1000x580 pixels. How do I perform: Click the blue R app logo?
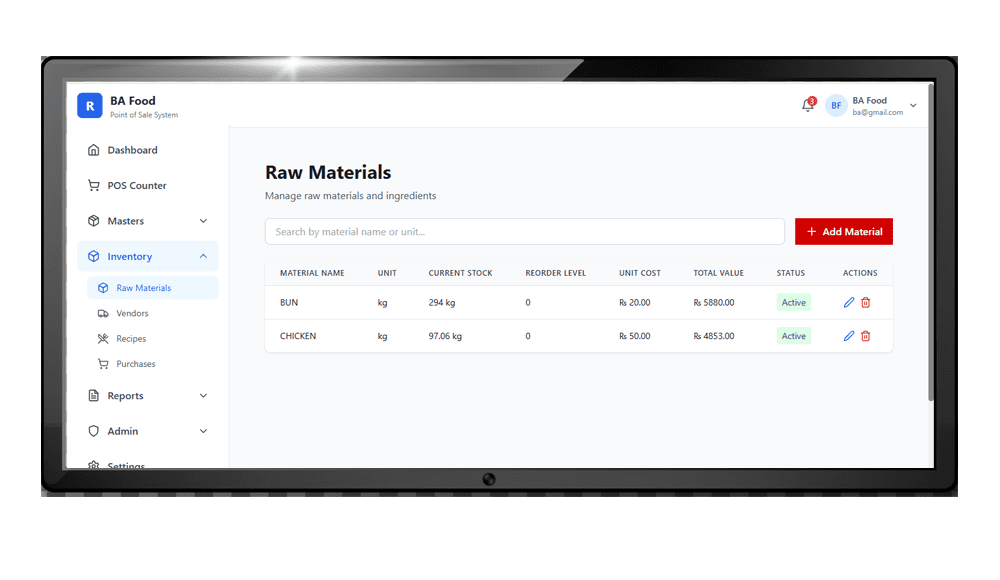point(90,105)
